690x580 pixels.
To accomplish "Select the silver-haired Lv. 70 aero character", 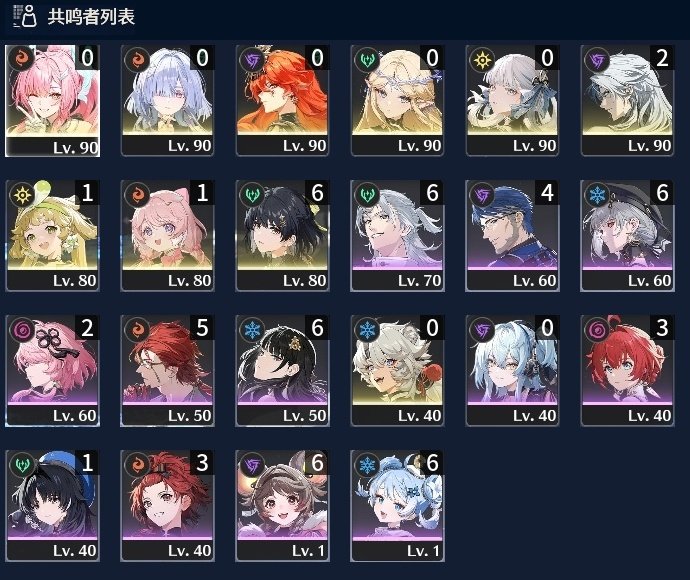I will tap(397, 236).
